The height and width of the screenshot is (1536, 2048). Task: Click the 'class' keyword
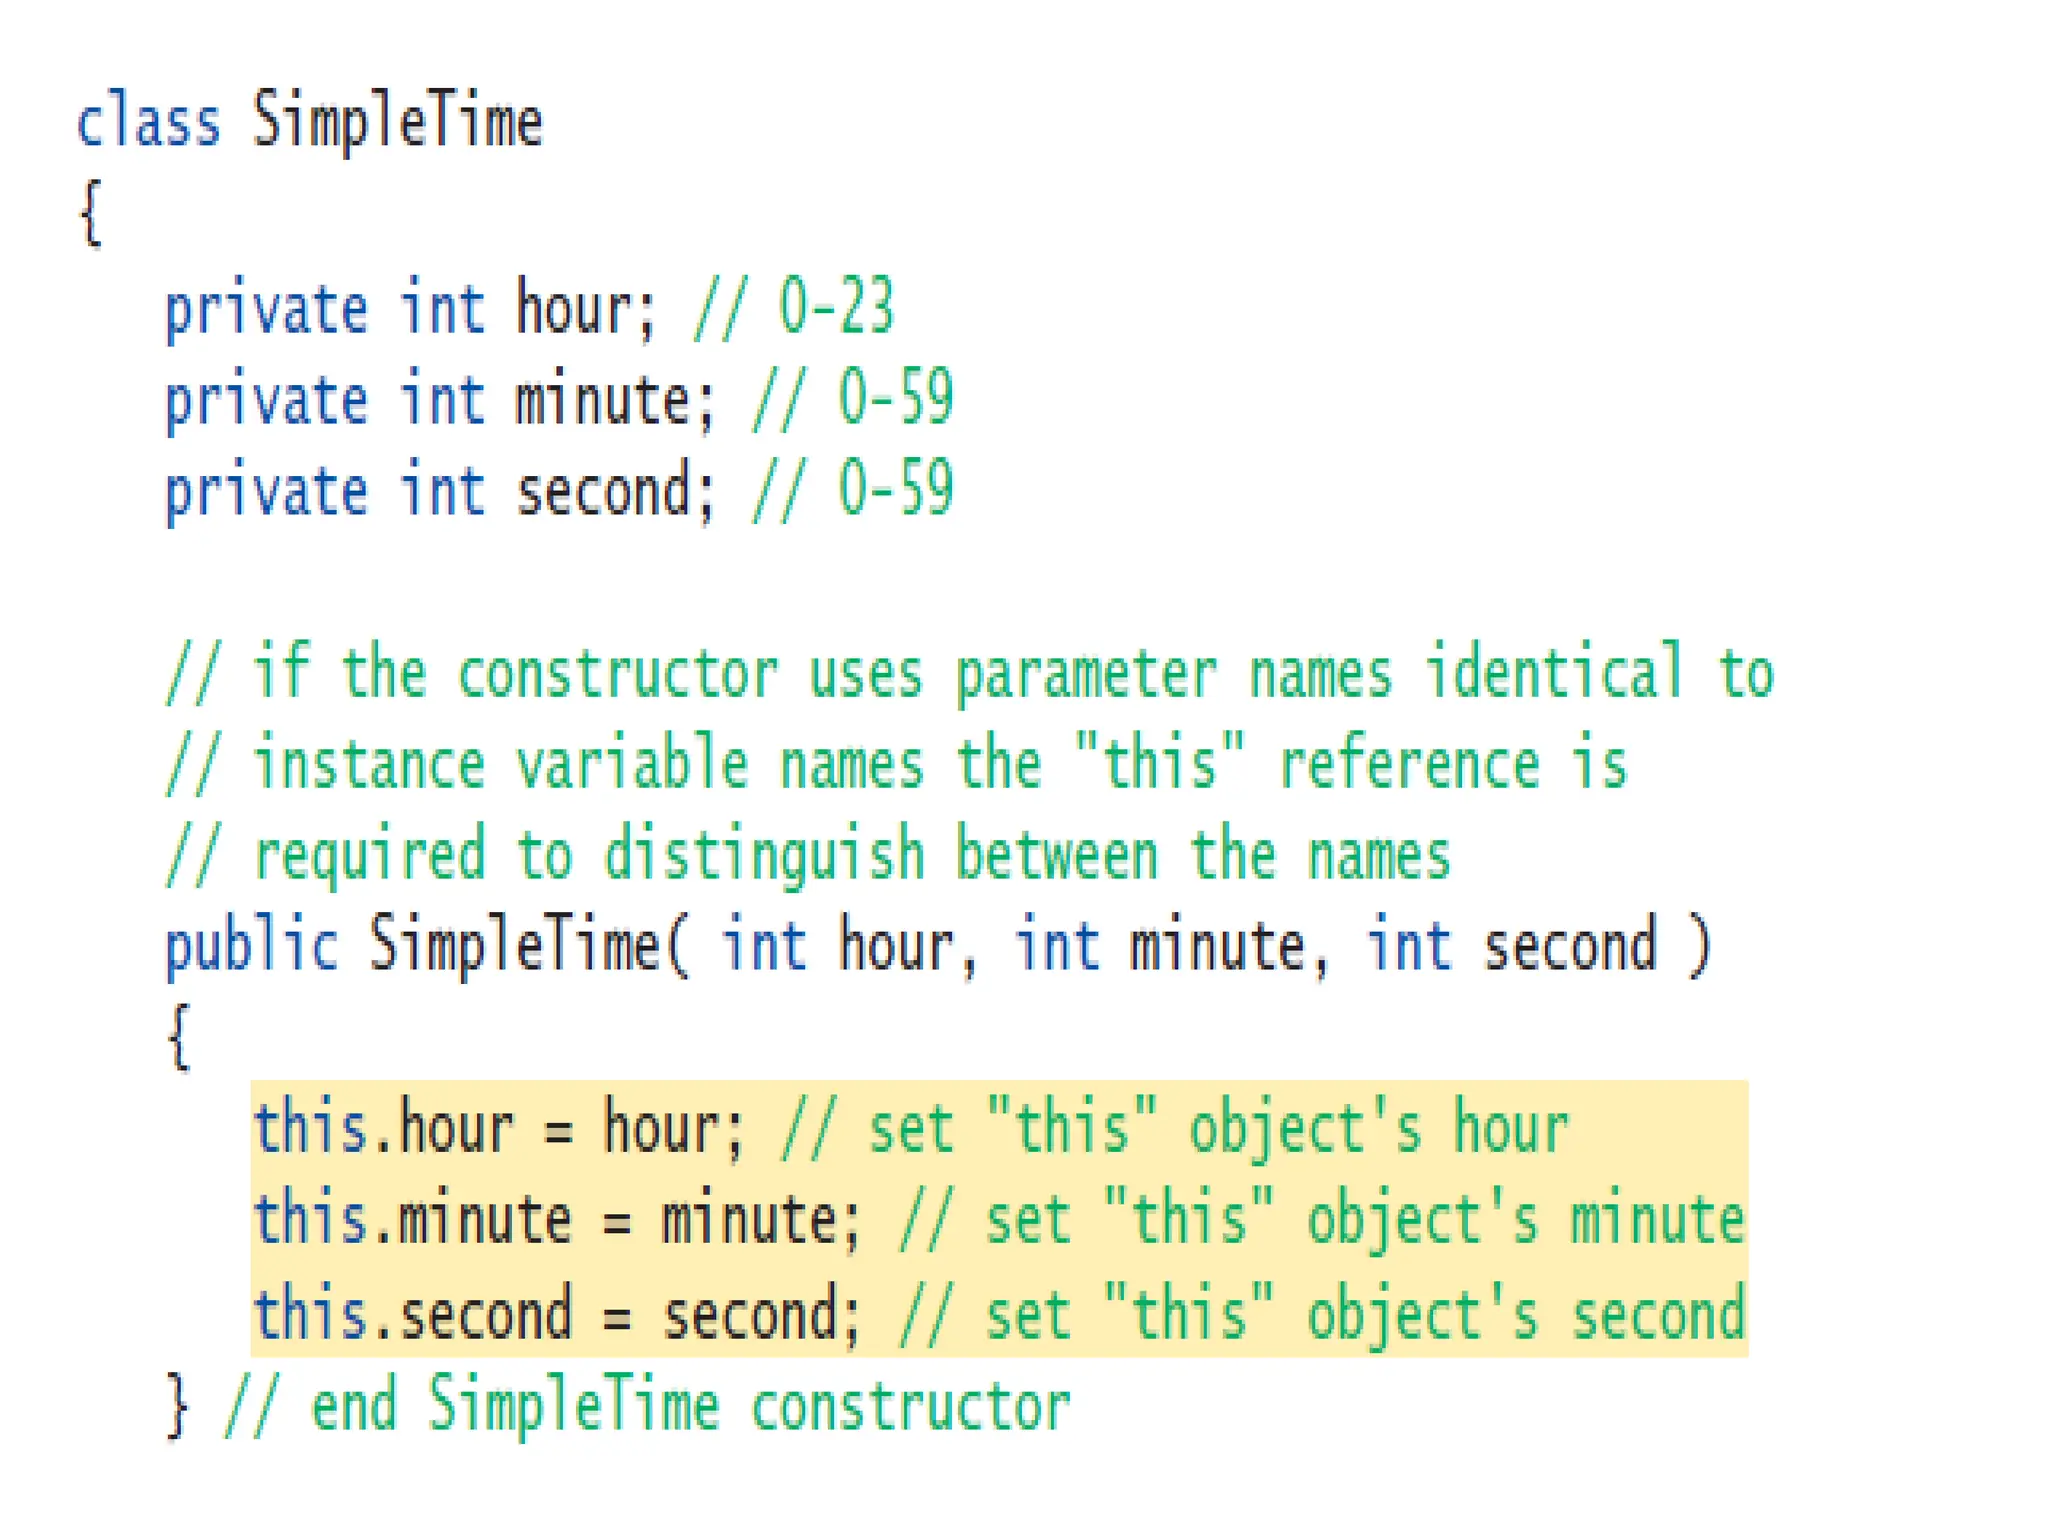pos(149,122)
